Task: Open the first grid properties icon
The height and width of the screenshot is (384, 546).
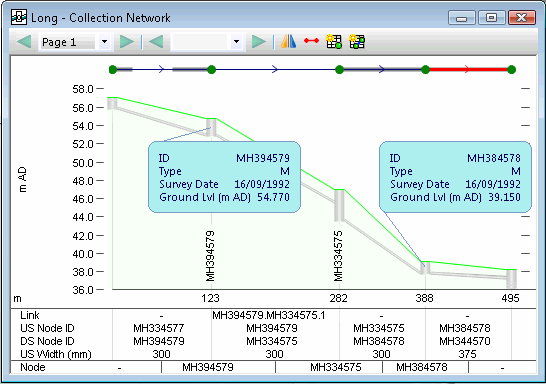Action: (334, 41)
